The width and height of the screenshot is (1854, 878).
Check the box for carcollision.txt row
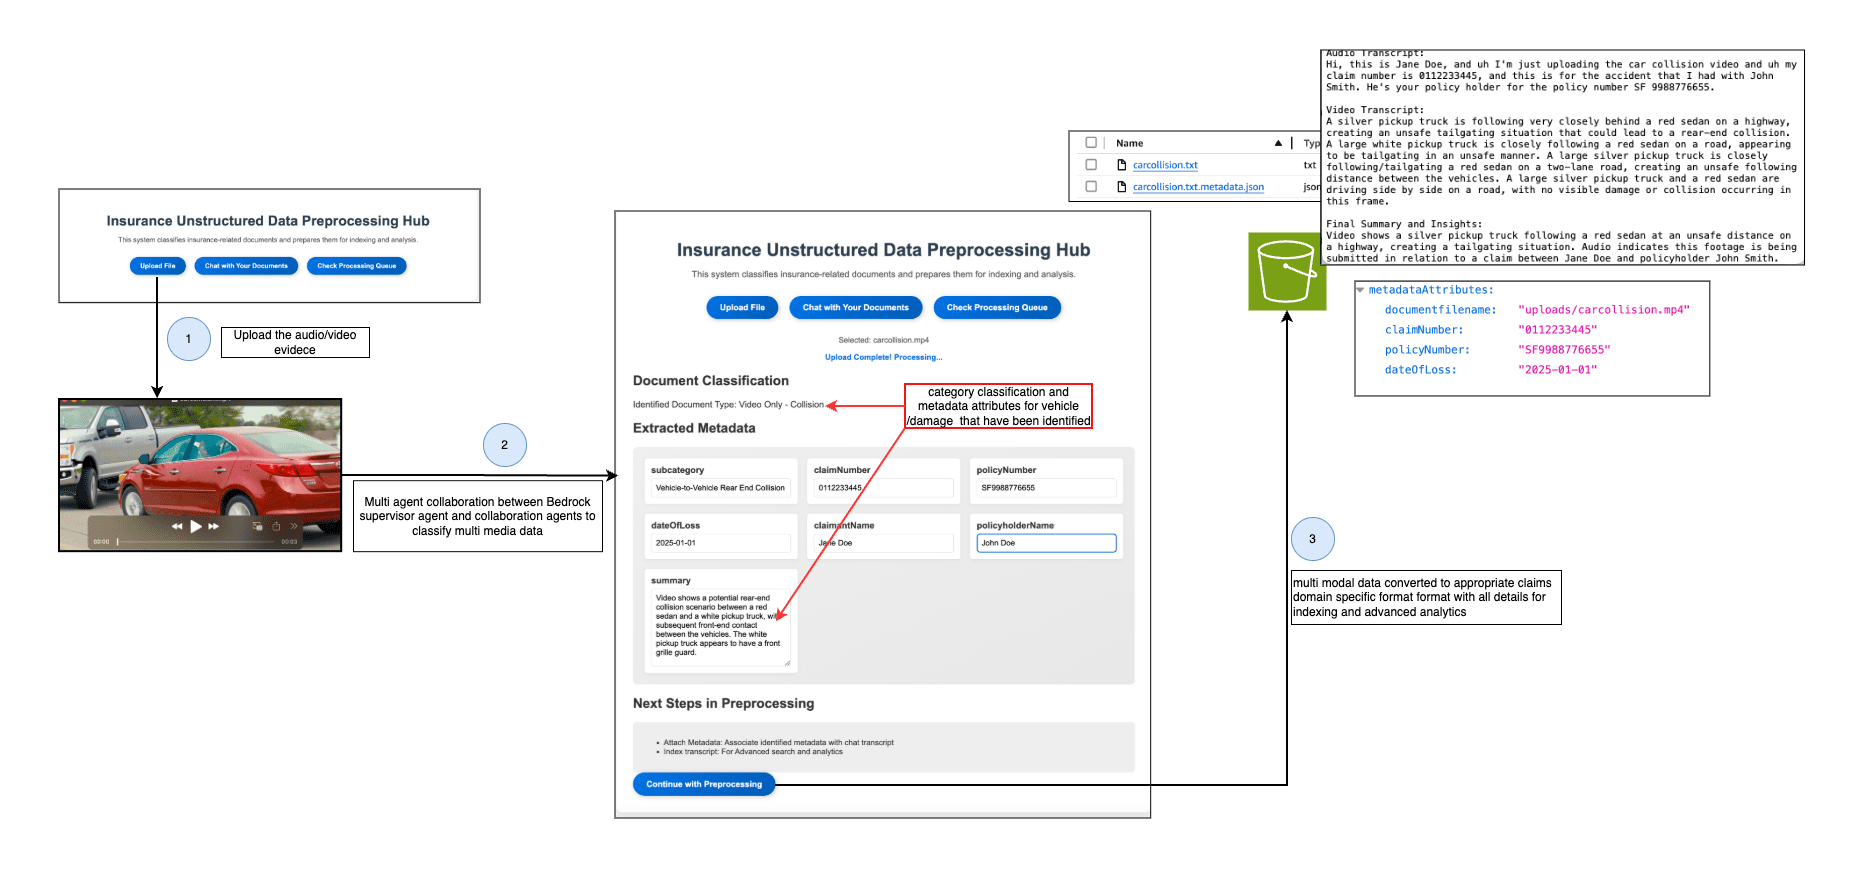[x=1091, y=165]
